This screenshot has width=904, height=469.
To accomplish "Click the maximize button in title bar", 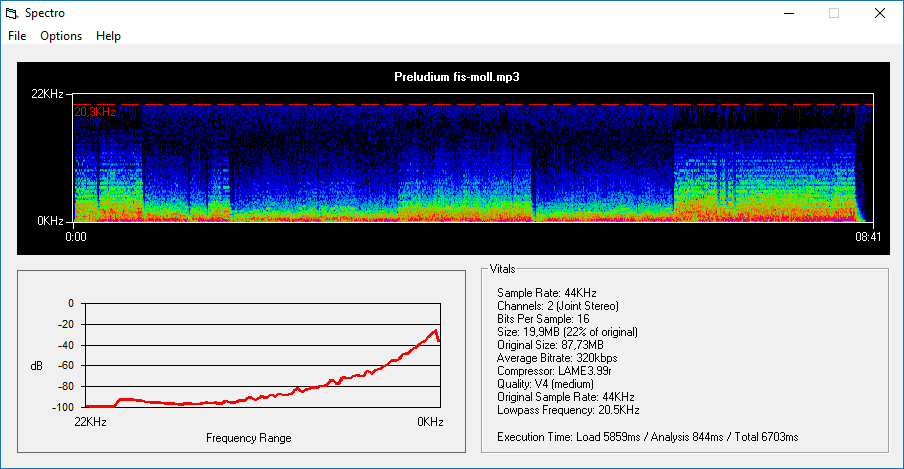I will (x=834, y=13).
